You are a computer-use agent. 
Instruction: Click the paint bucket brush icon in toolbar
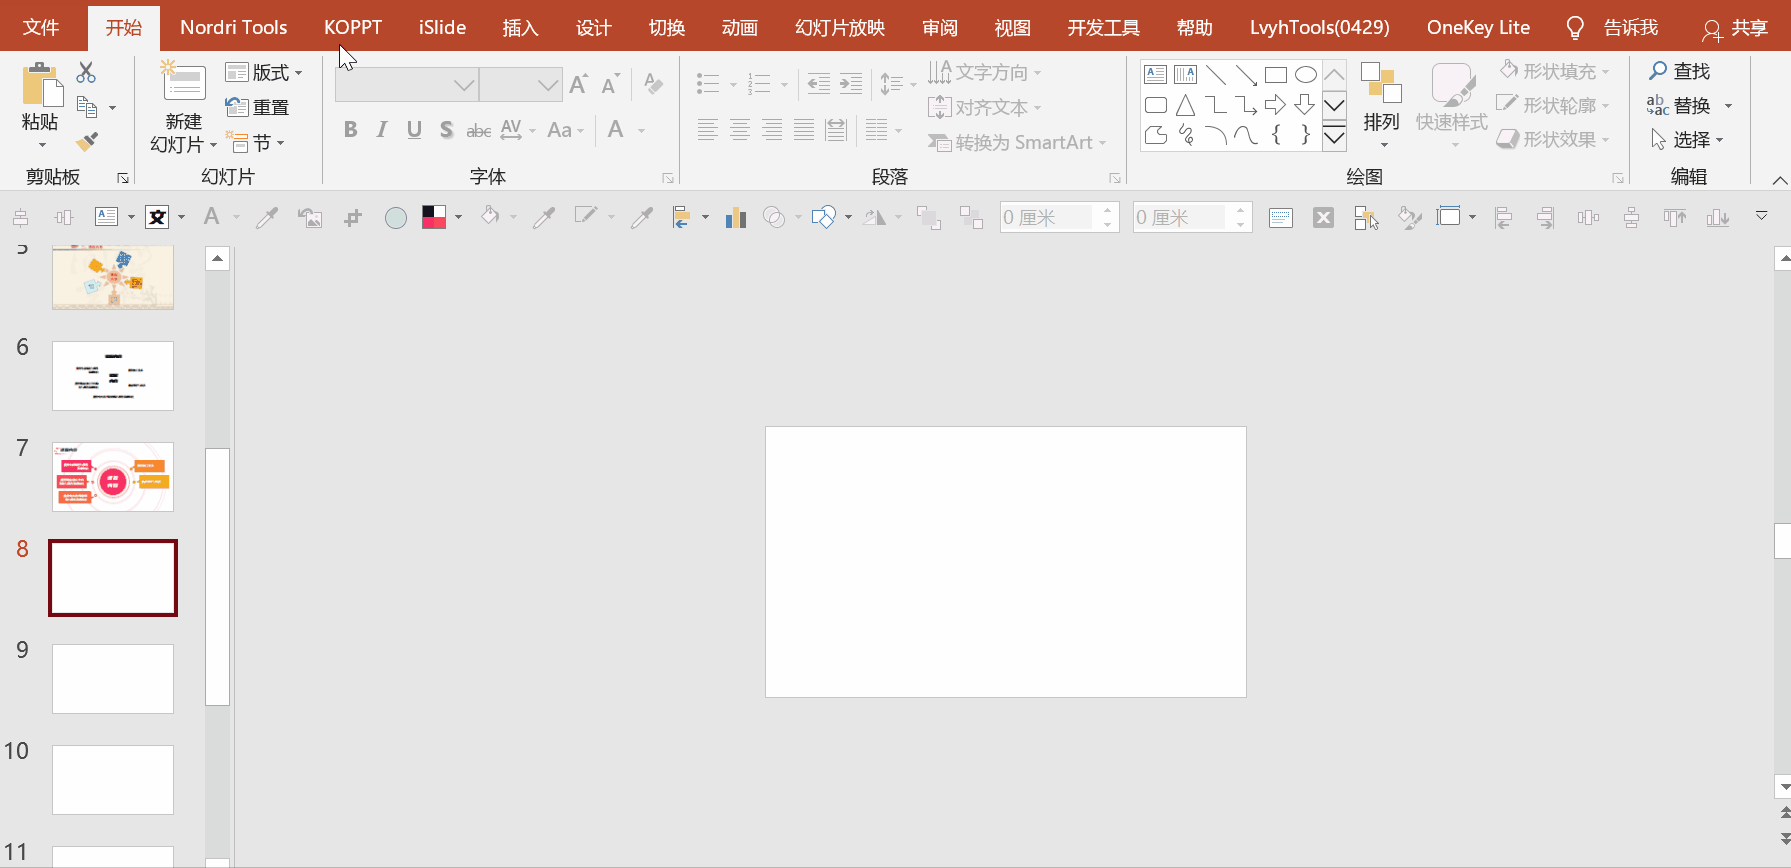[1410, 217]
